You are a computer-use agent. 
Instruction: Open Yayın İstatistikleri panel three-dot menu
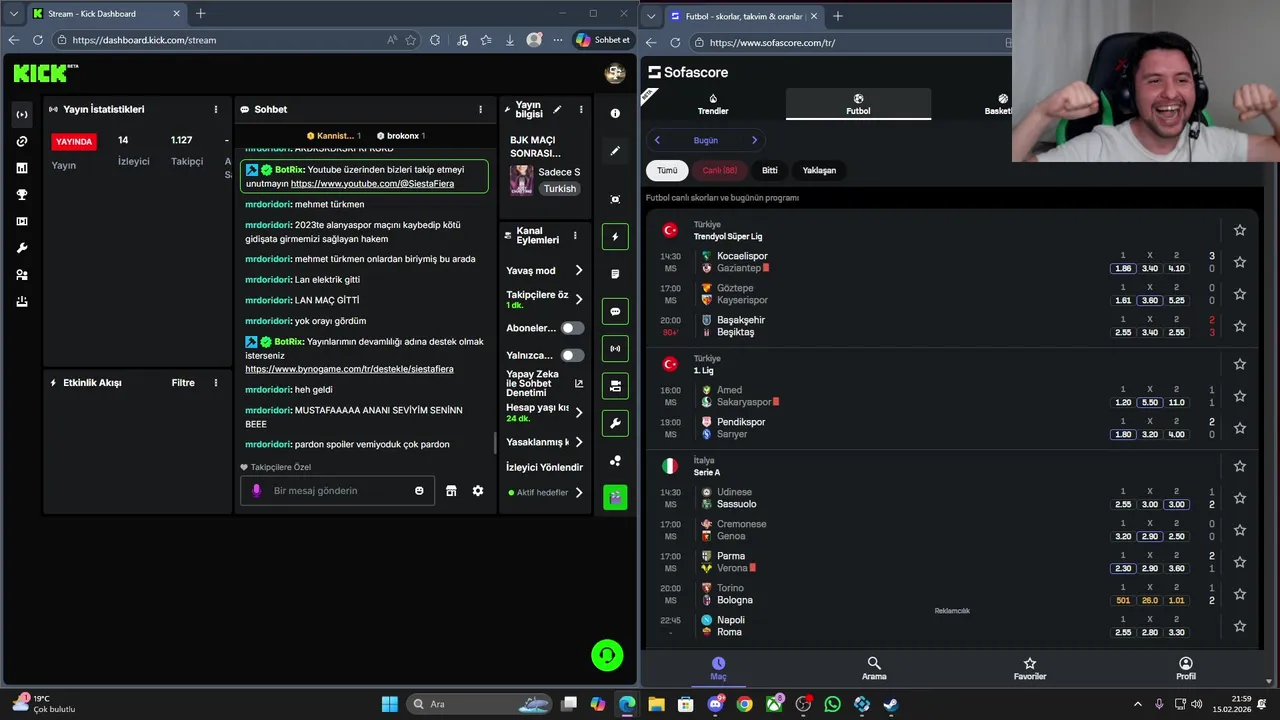tap(215, 109)
